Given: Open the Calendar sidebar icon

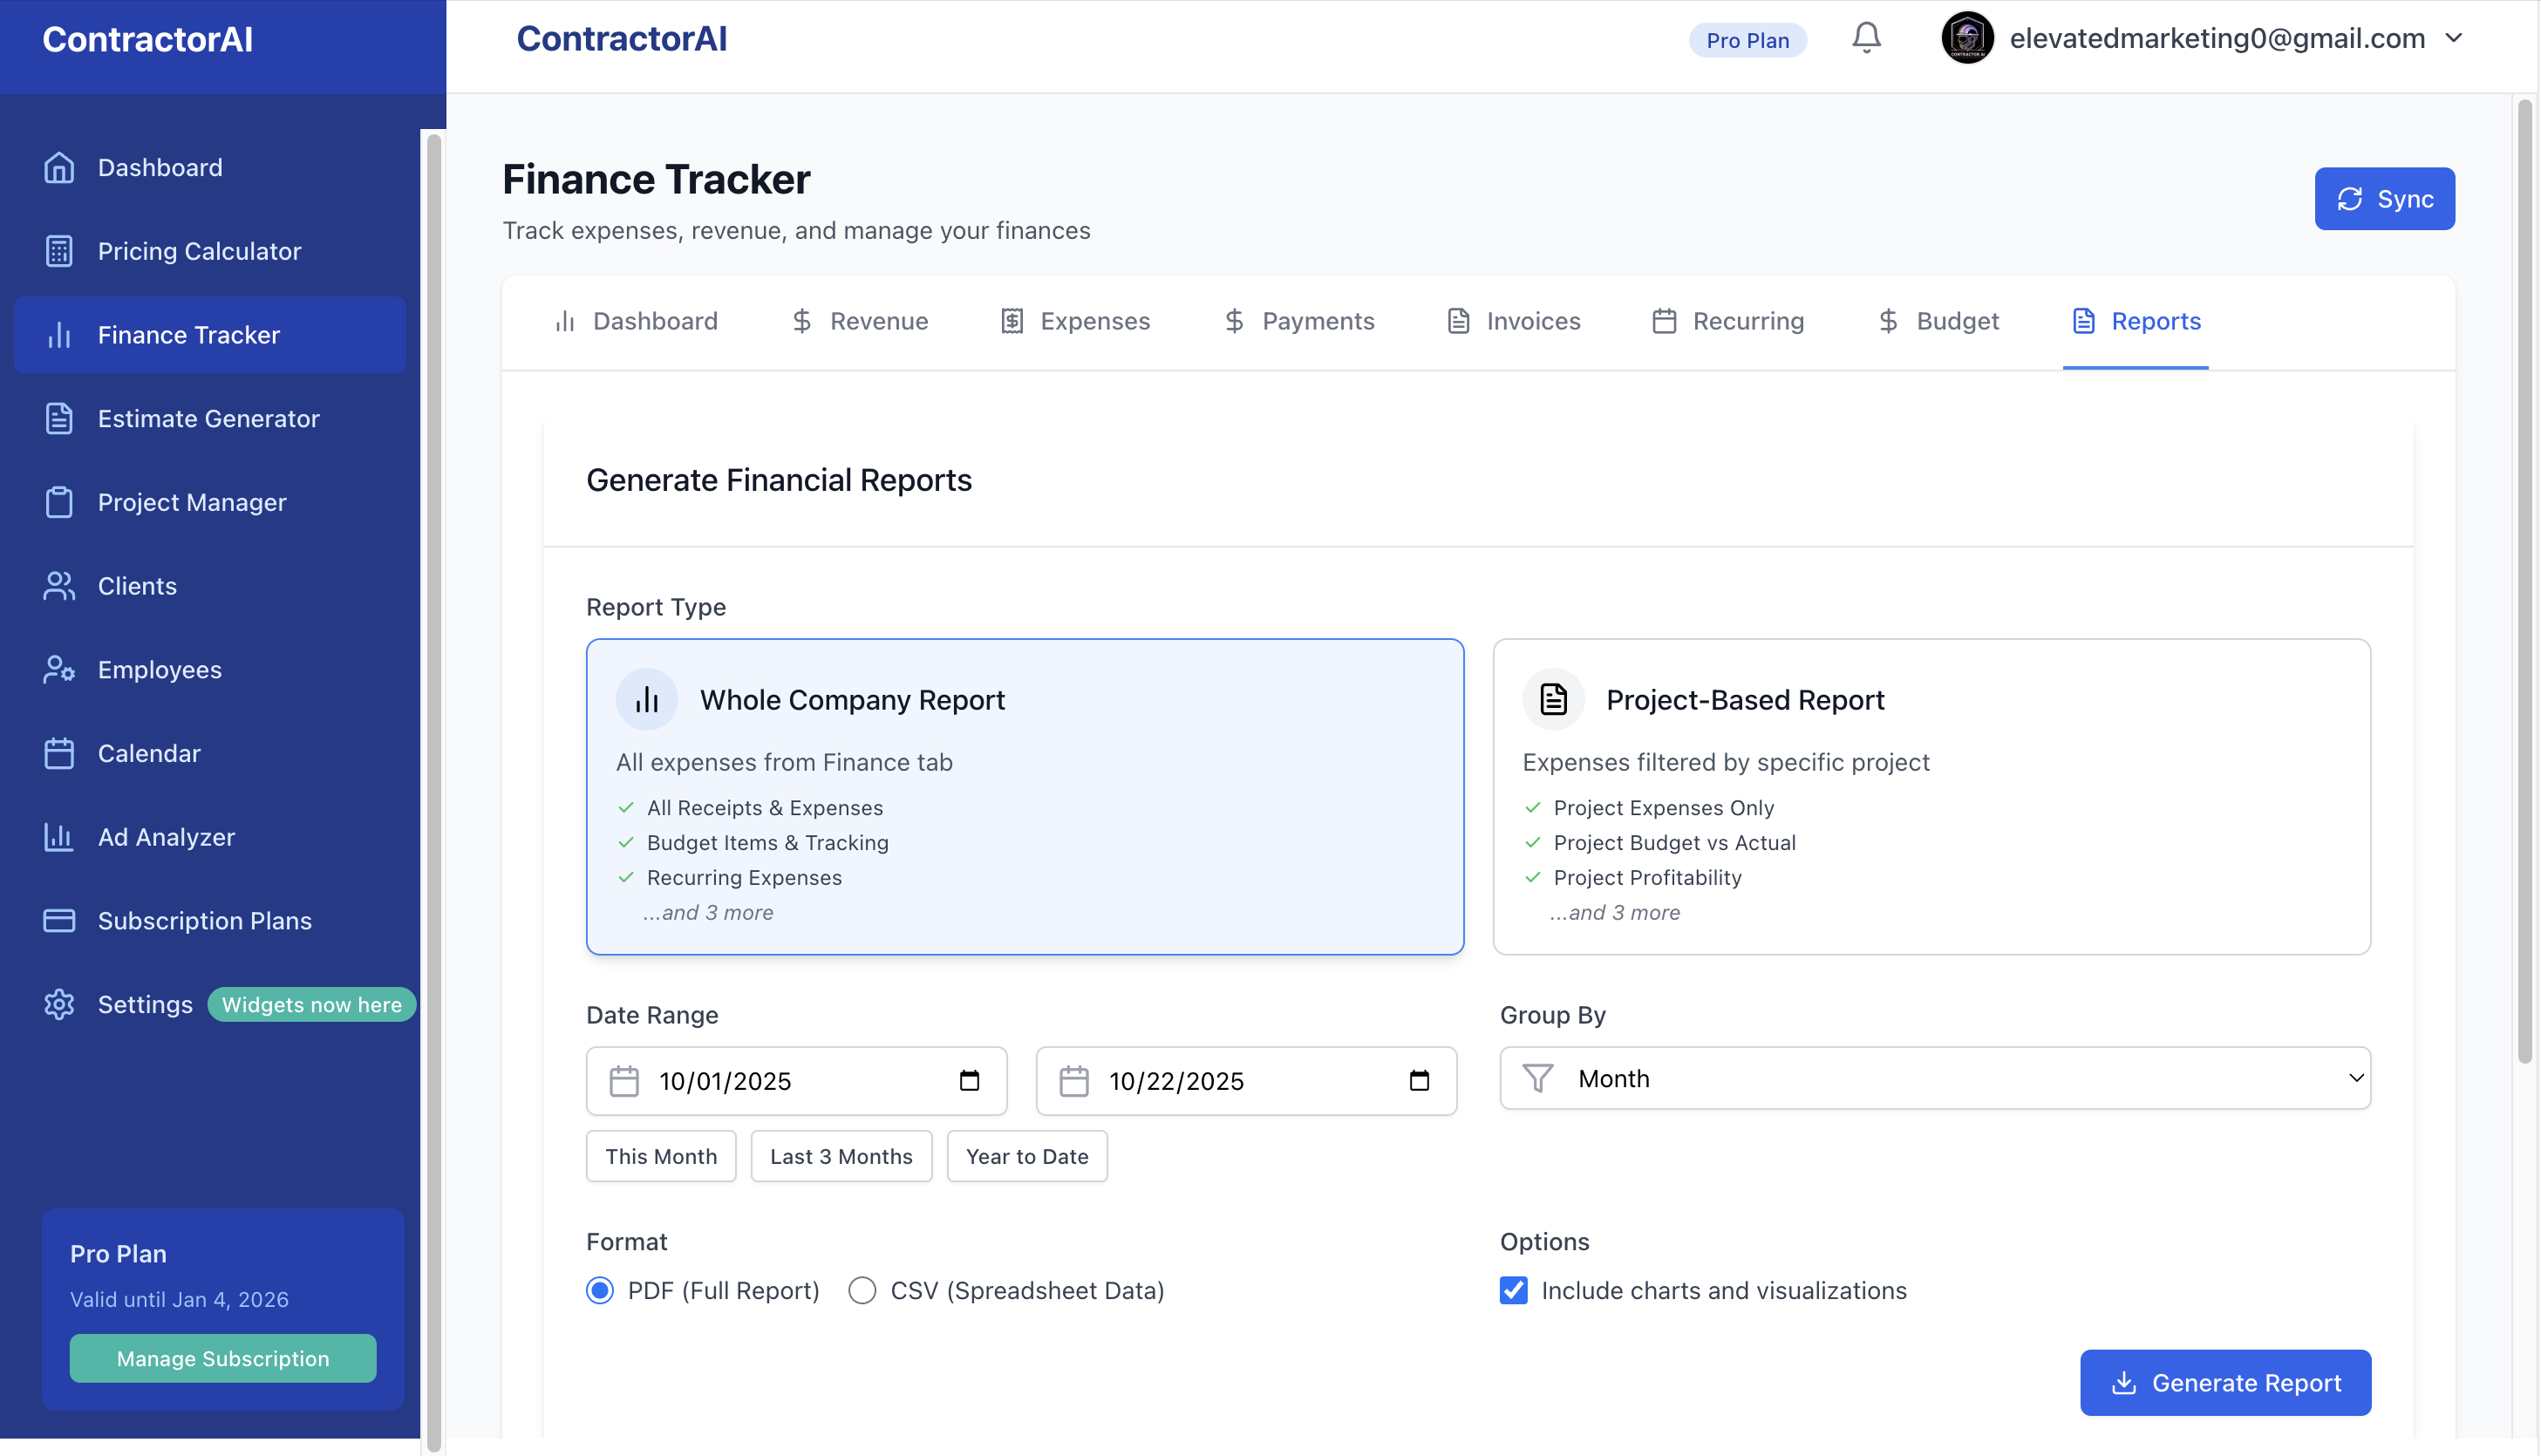Looking at the screenshot, I should [x=59, y=753].
